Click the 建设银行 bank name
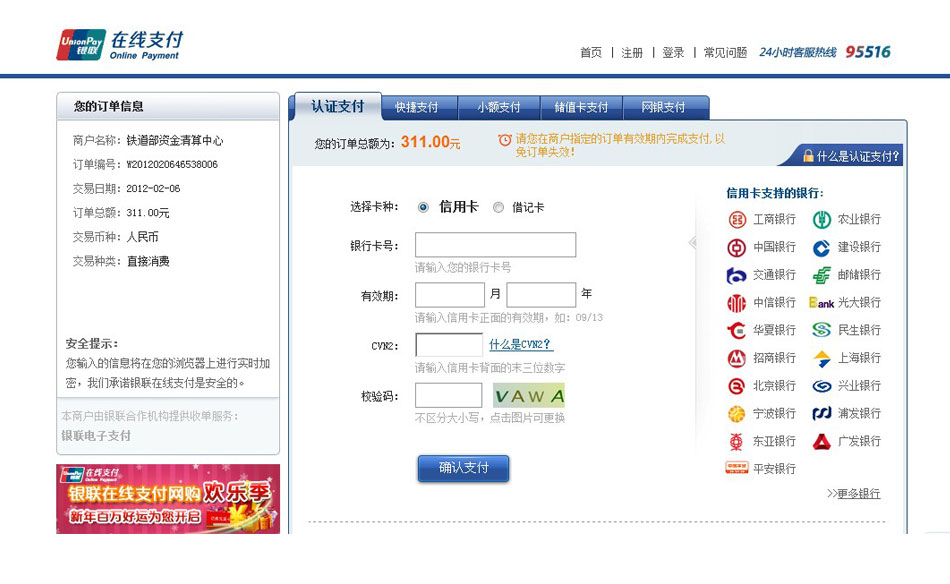The width and height of the screenshot is (950, 584). [x=859, y=247]
